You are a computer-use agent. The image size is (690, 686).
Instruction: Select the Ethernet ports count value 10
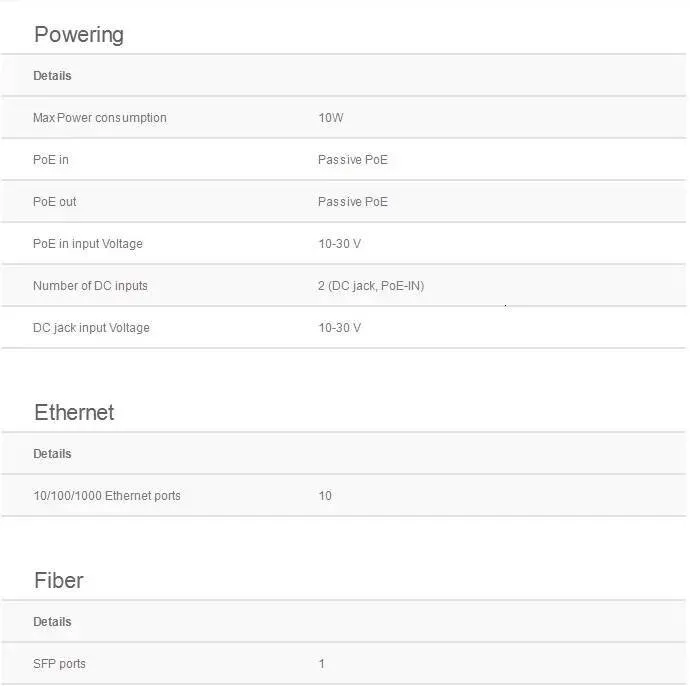[325, 496]
